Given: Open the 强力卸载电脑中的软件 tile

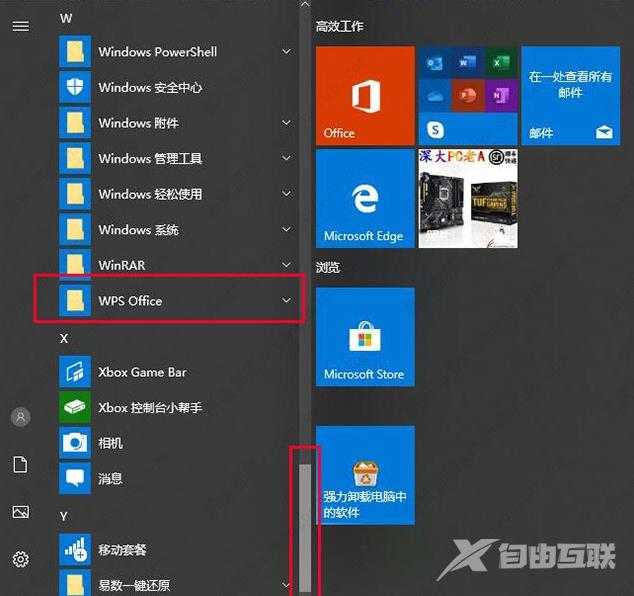Looking at the screenshot, I should (x=365, y=475).
